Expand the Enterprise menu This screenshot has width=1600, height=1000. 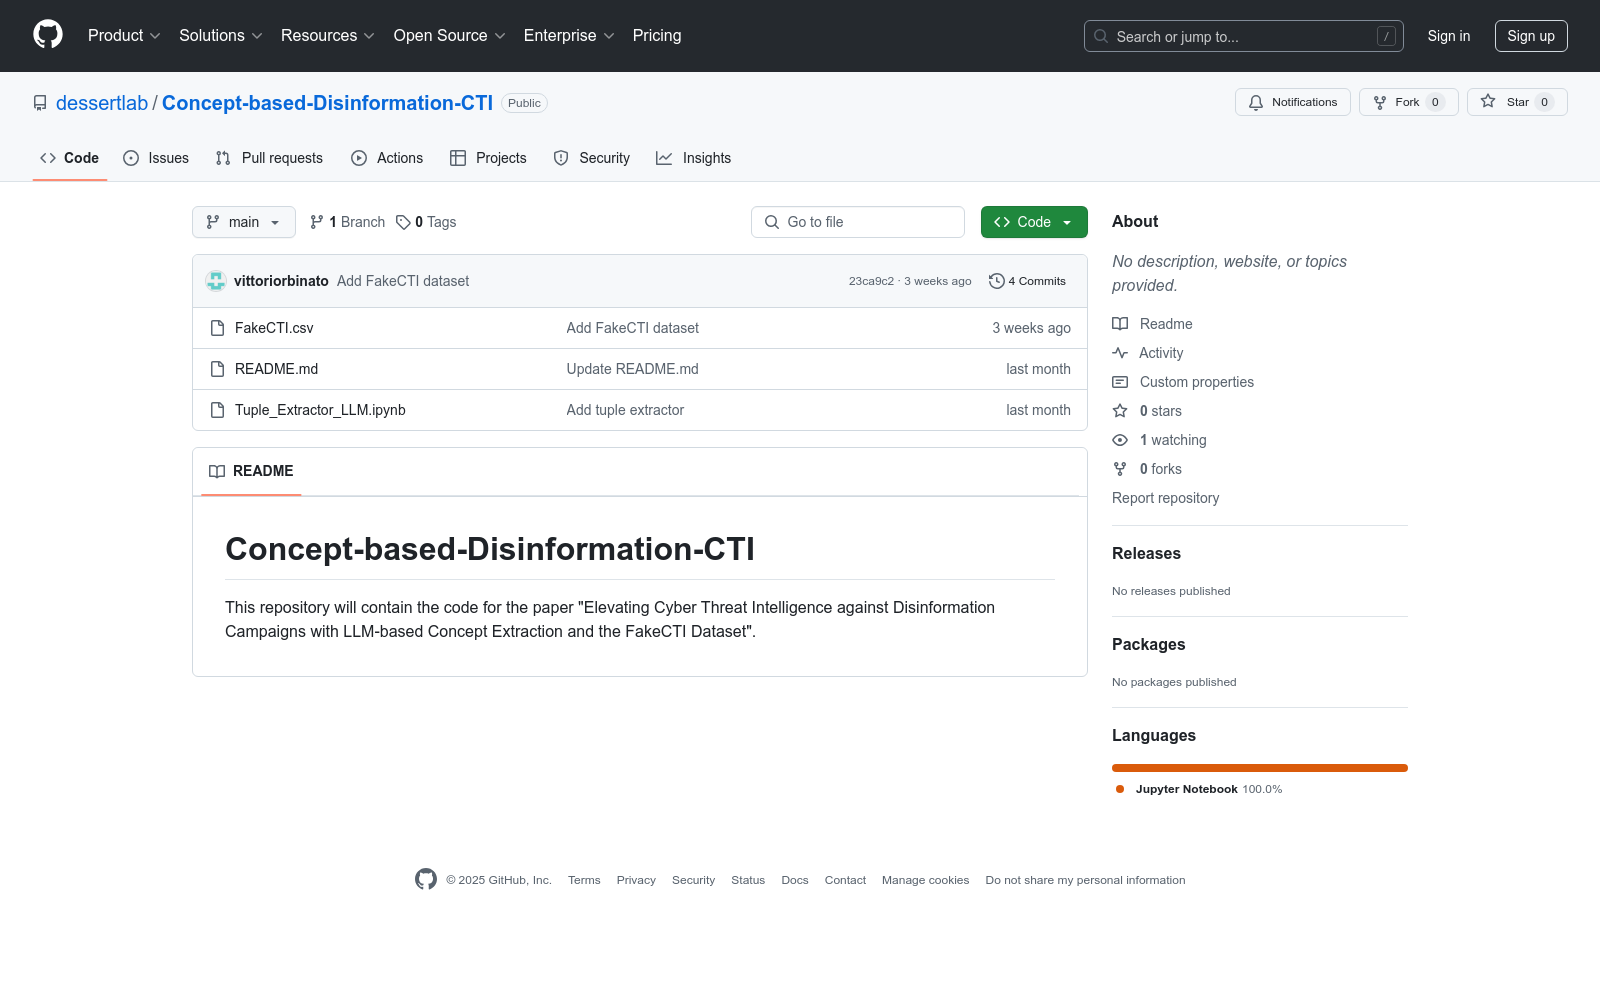point(569,36)
